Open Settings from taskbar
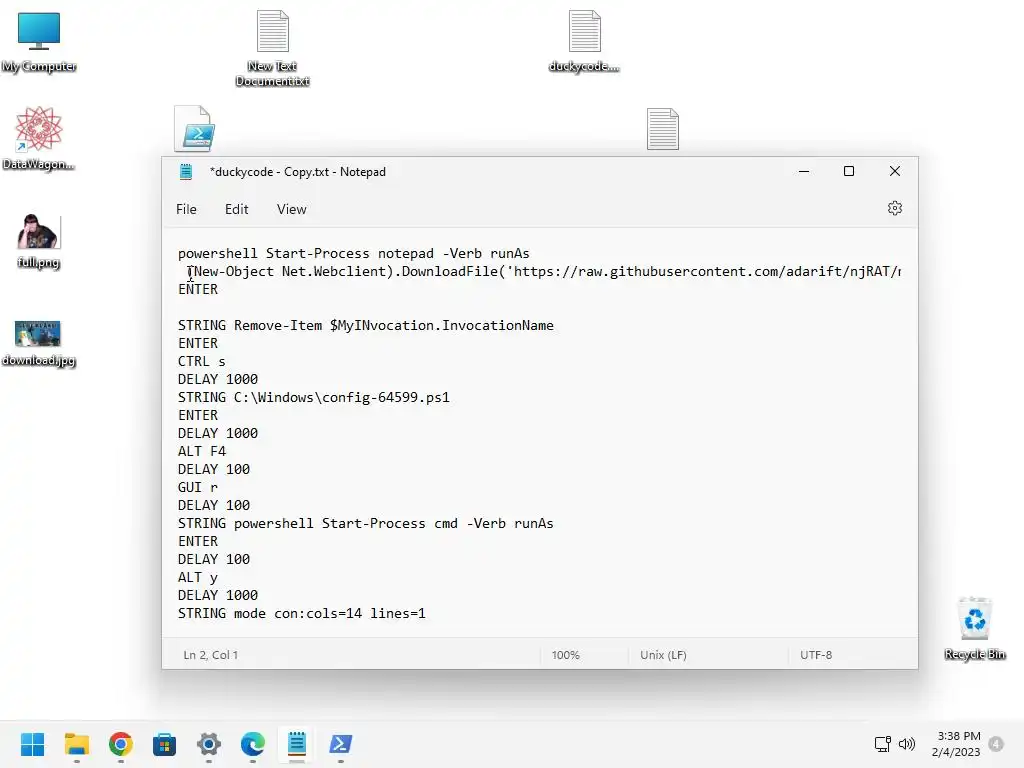Image resolution: width=1024 pixels, height=768 pixels. pyautogui.click(x=209, y=744)
